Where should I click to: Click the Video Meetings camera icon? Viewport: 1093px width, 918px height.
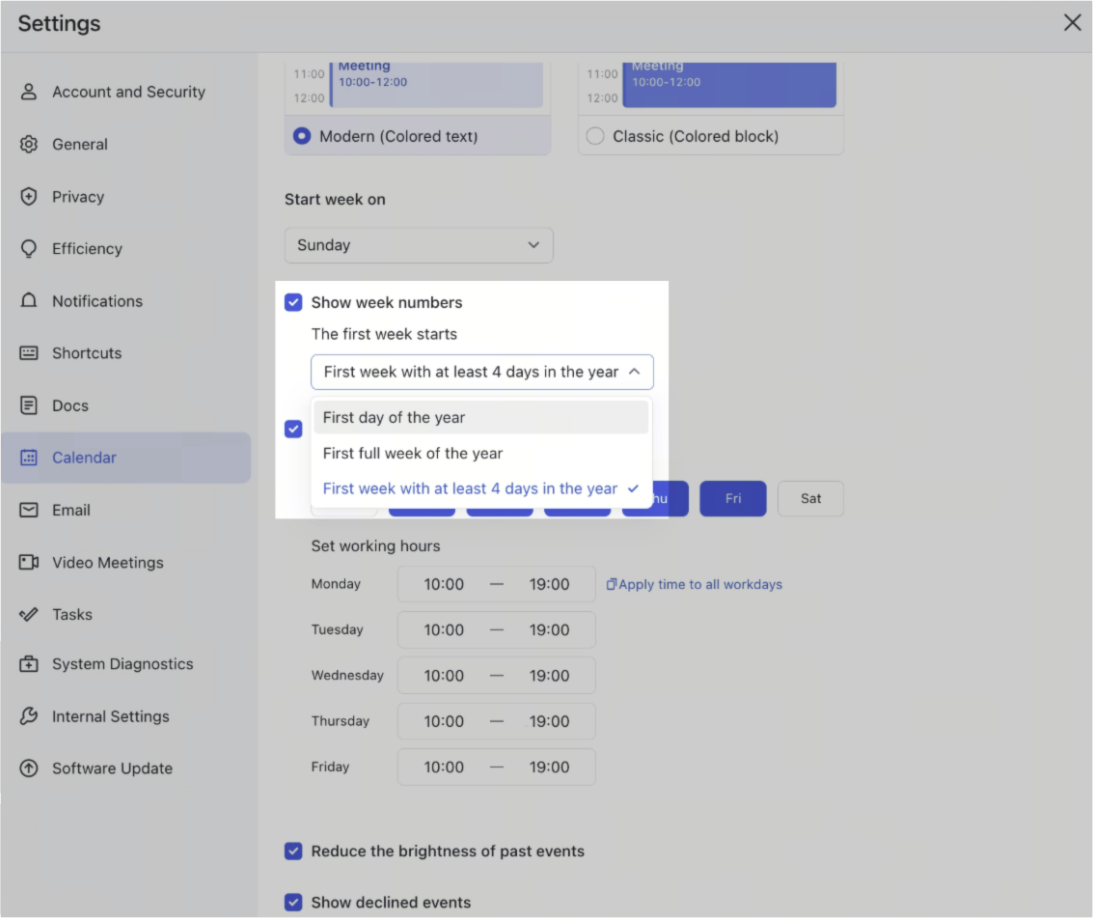(x=27, y=562)
